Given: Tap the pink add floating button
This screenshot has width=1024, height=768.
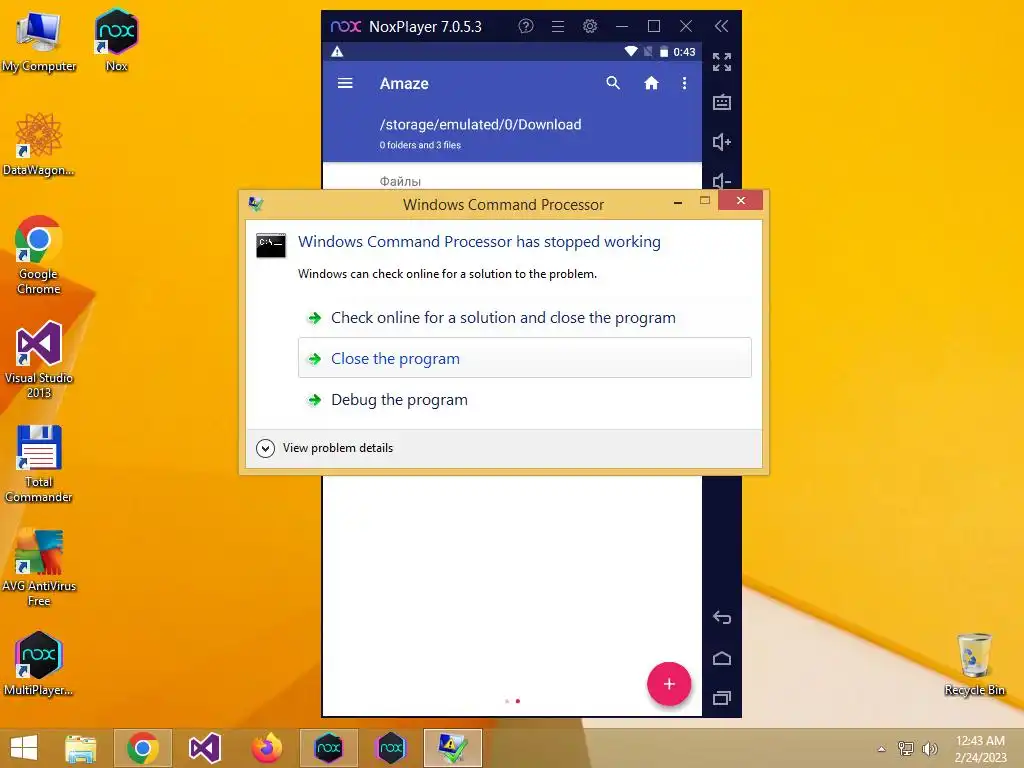Looking at the screenshot, I should pos(669,684).
